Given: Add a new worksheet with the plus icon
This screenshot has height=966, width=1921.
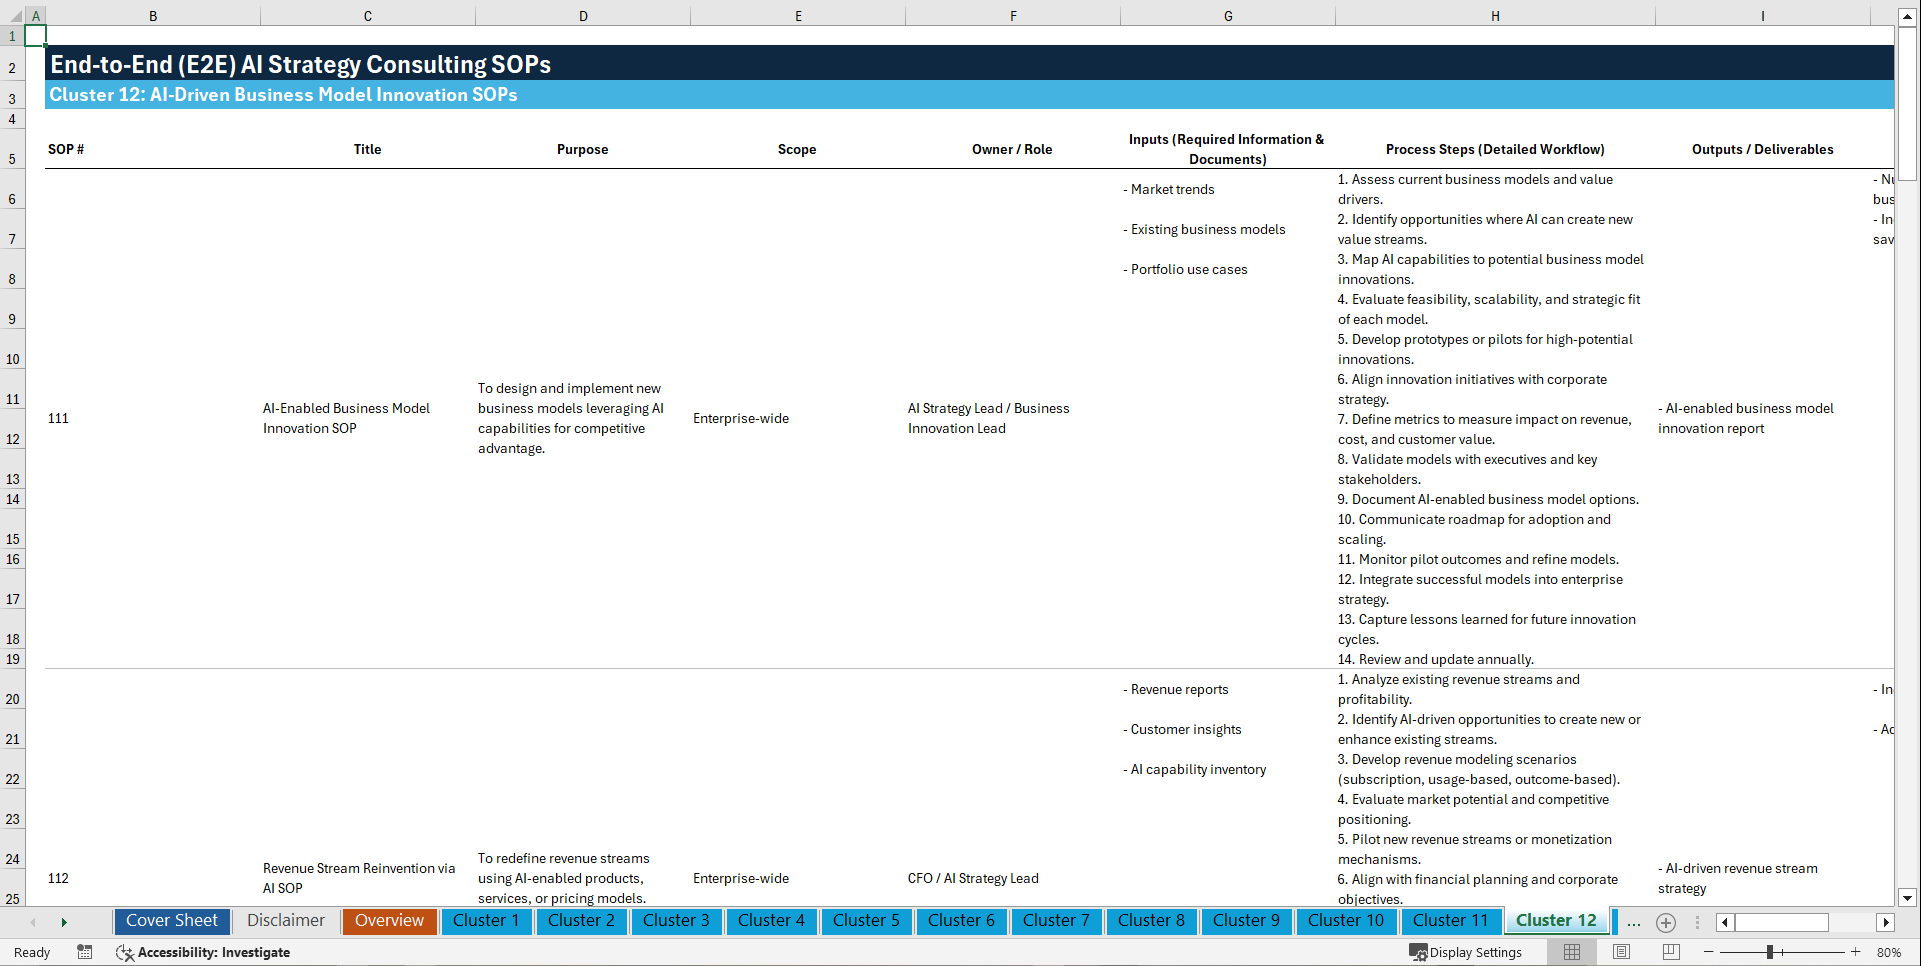Looking at the screenshot, I should (x=1666, y=922).
